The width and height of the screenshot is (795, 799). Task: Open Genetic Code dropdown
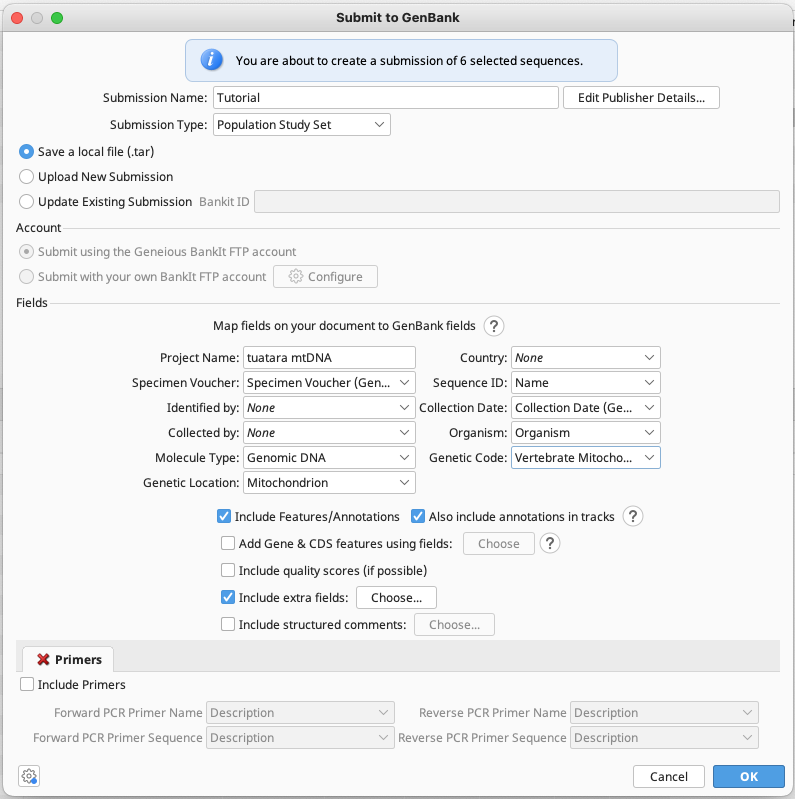pyautogui.click(x=586, y=458)
